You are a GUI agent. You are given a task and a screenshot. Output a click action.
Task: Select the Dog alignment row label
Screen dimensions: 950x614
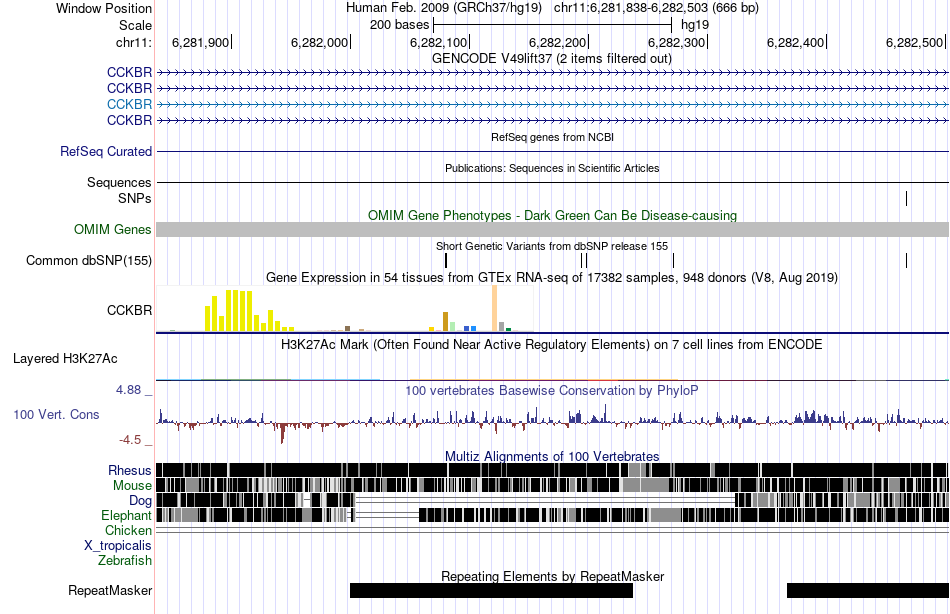[x=140, y=500]
